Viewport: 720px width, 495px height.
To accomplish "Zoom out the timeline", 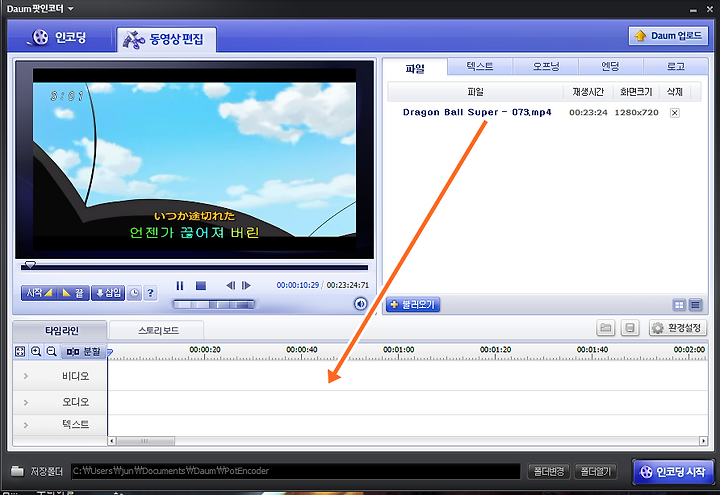I will pos(51,352).
